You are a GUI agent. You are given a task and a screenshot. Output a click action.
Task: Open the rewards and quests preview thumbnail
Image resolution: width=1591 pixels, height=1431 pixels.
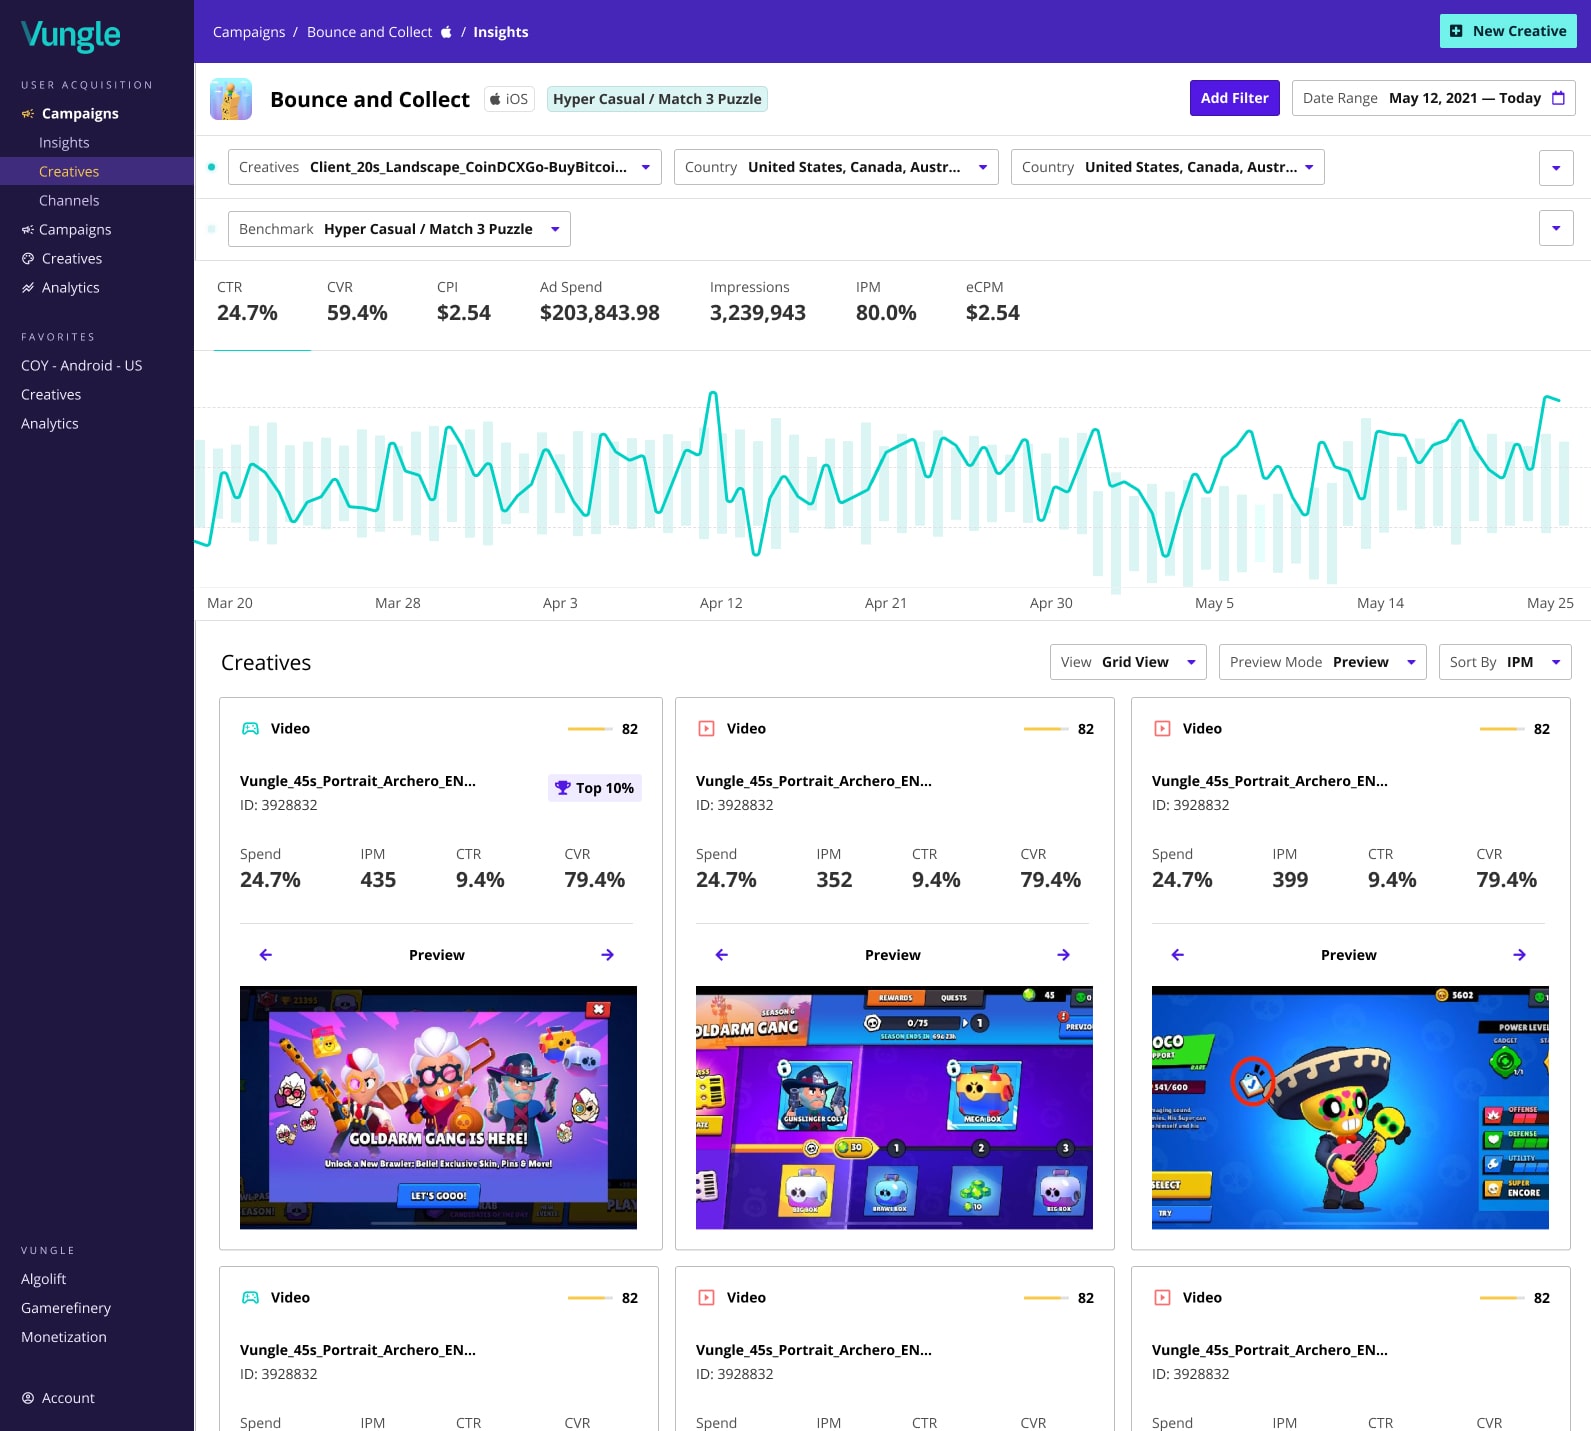894,1108
